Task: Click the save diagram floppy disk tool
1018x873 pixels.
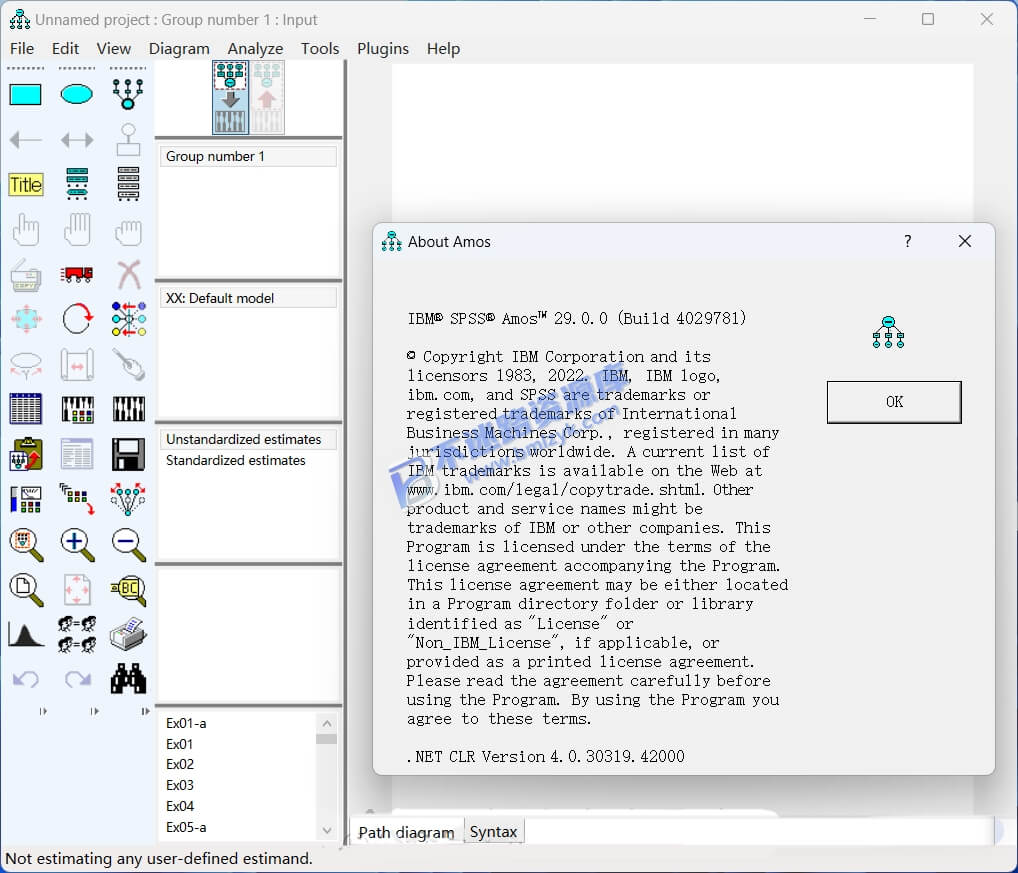Action: coord(129,454)
